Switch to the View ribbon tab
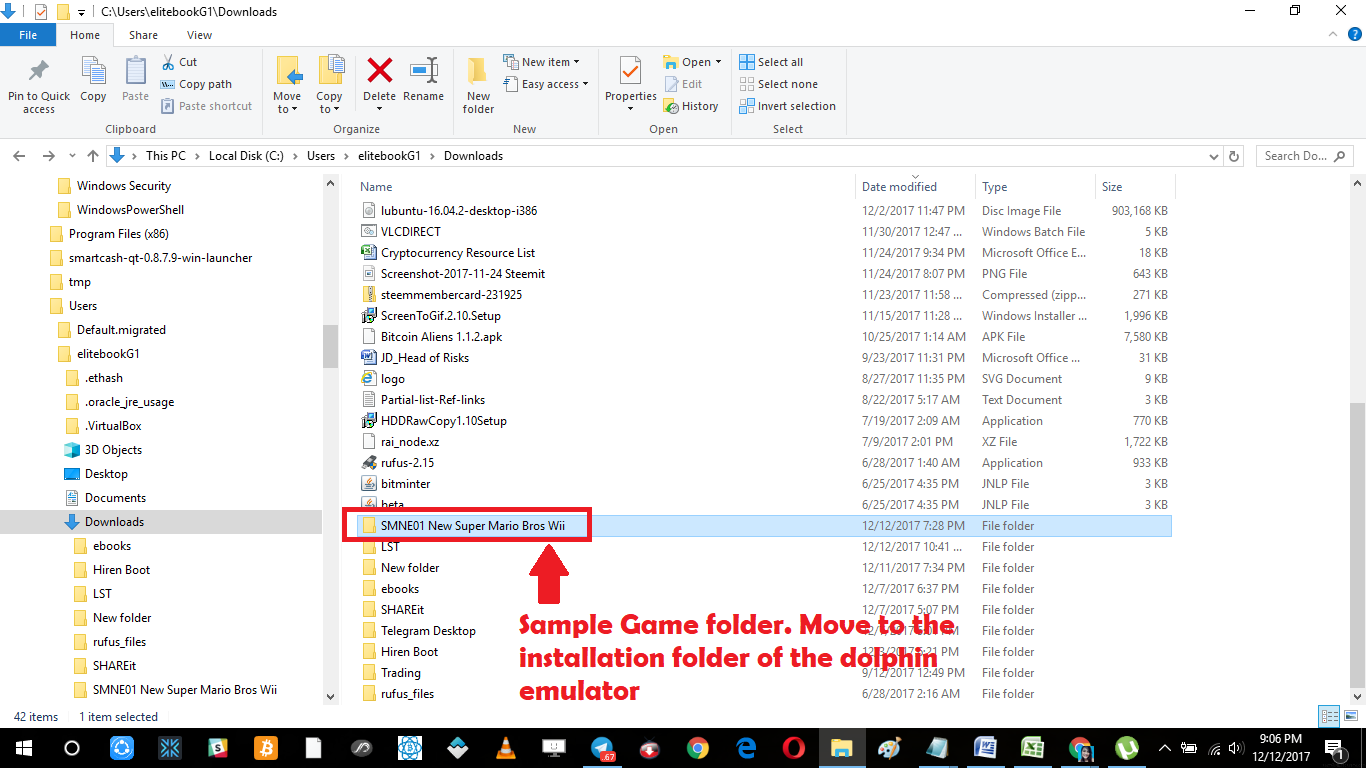The image size is (1366, 768). point(199,35)
